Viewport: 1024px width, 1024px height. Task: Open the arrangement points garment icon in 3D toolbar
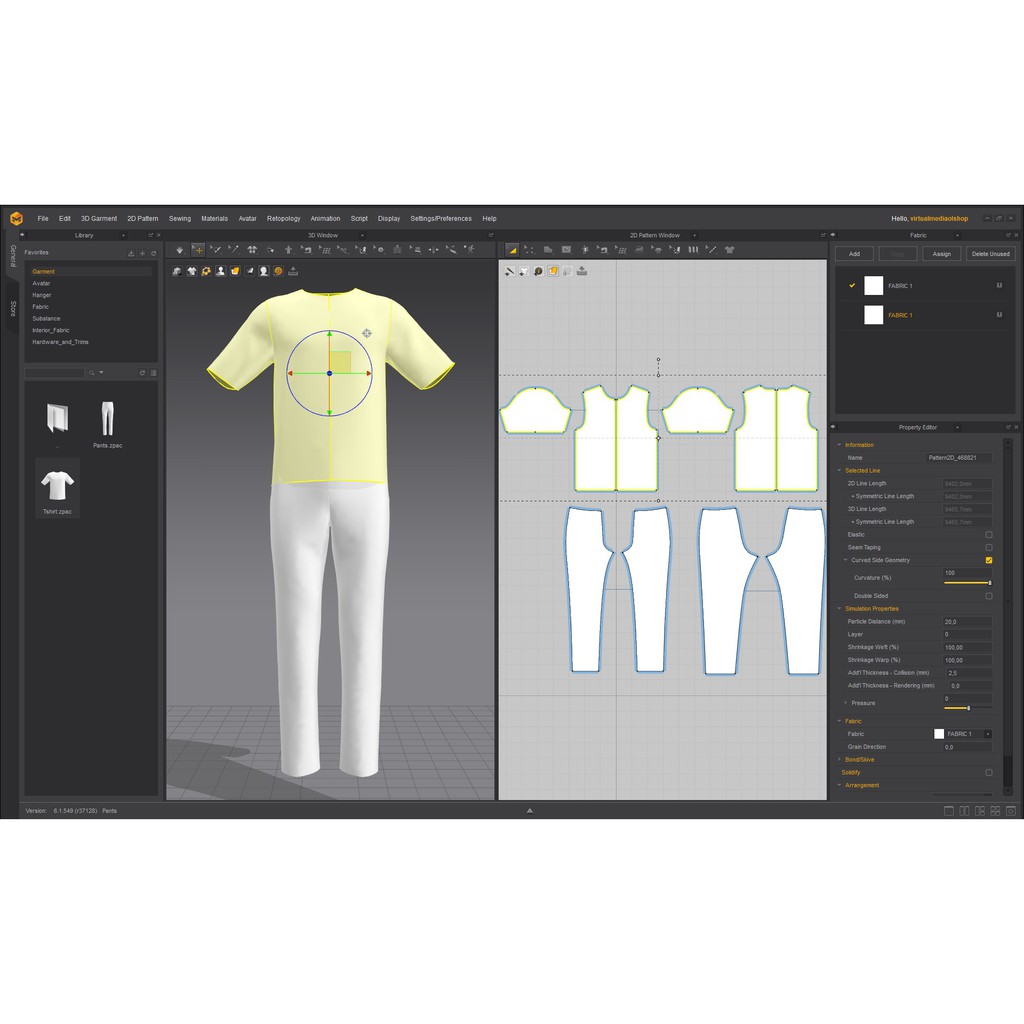(252, 249)
